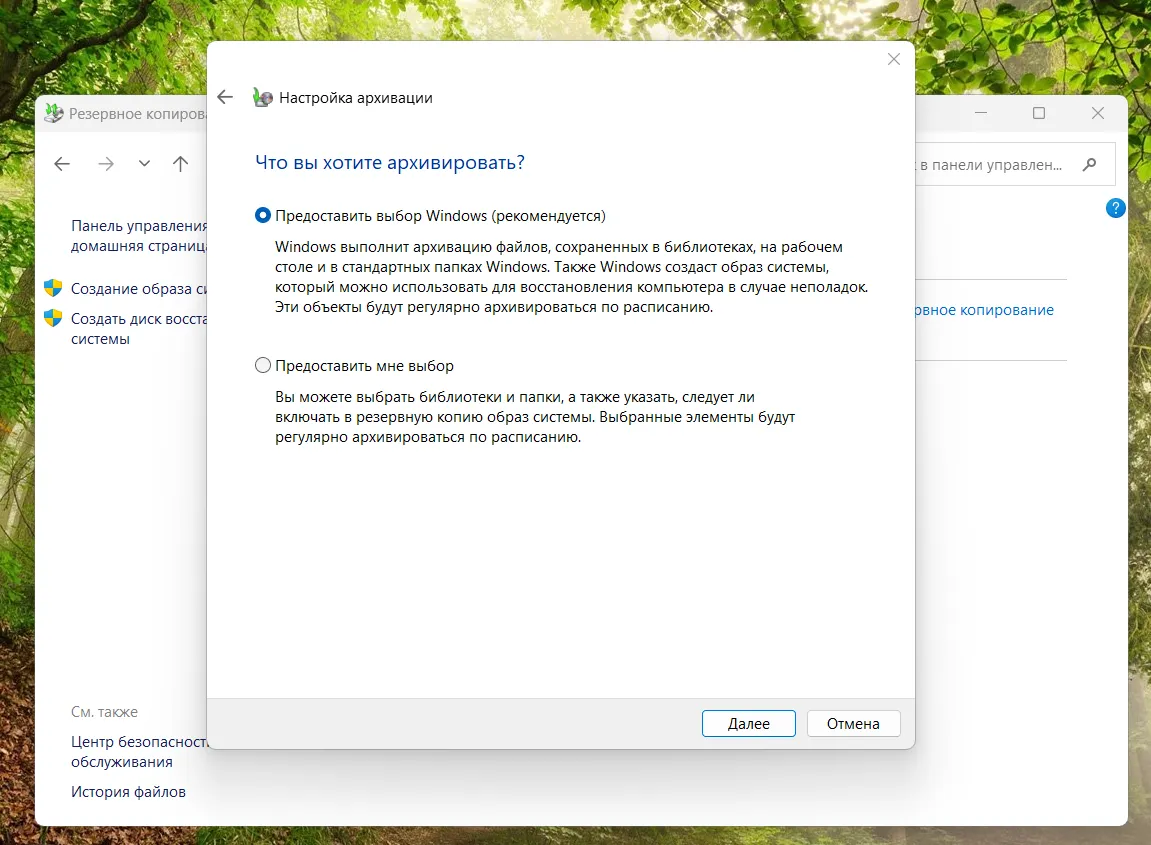Close the Настройка архивации dialog
Screen dimensions: 1151x845
[893, 60]
